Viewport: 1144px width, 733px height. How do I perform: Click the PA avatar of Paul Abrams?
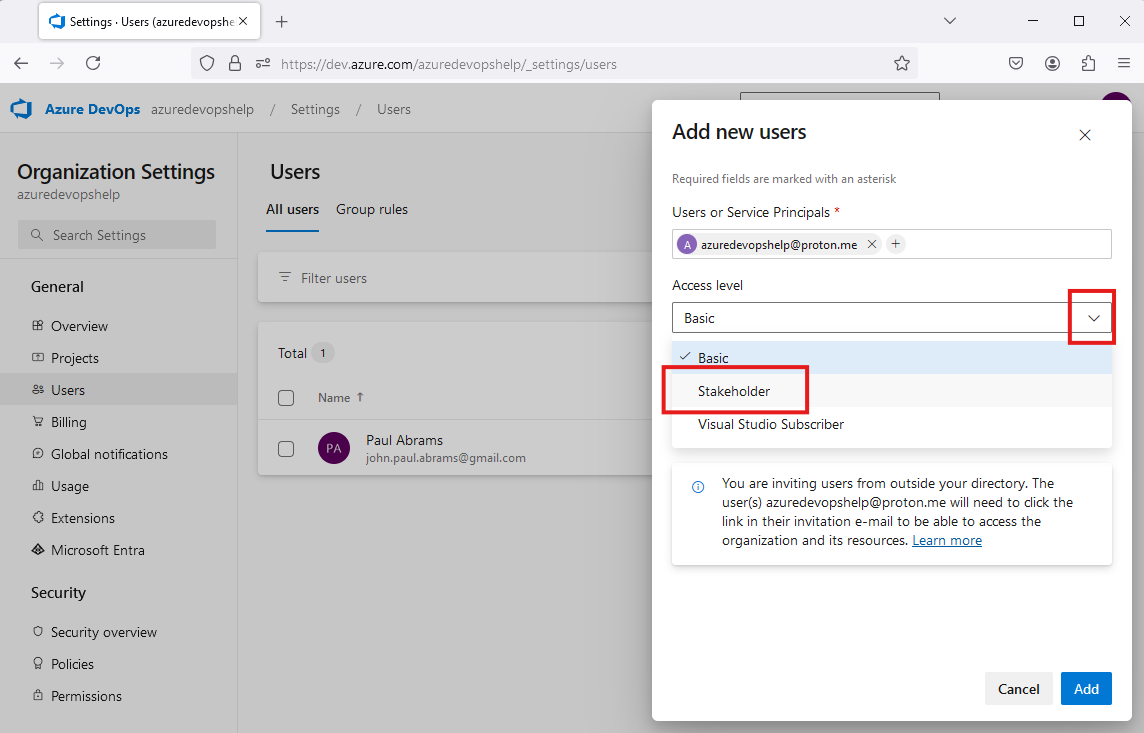[x=333, y=448]
